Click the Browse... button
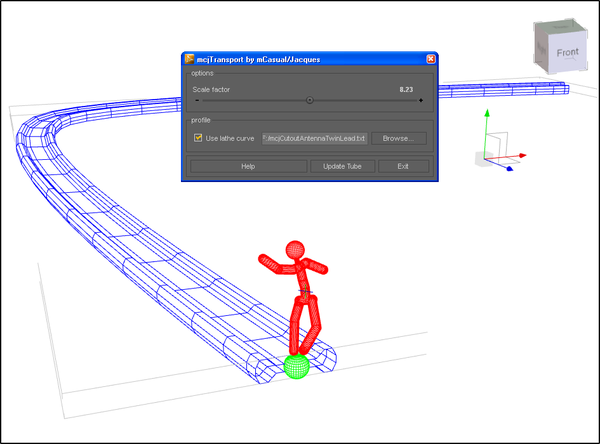Image resolution: width=600 pixels, height=444 pixels. click(398, 138)
